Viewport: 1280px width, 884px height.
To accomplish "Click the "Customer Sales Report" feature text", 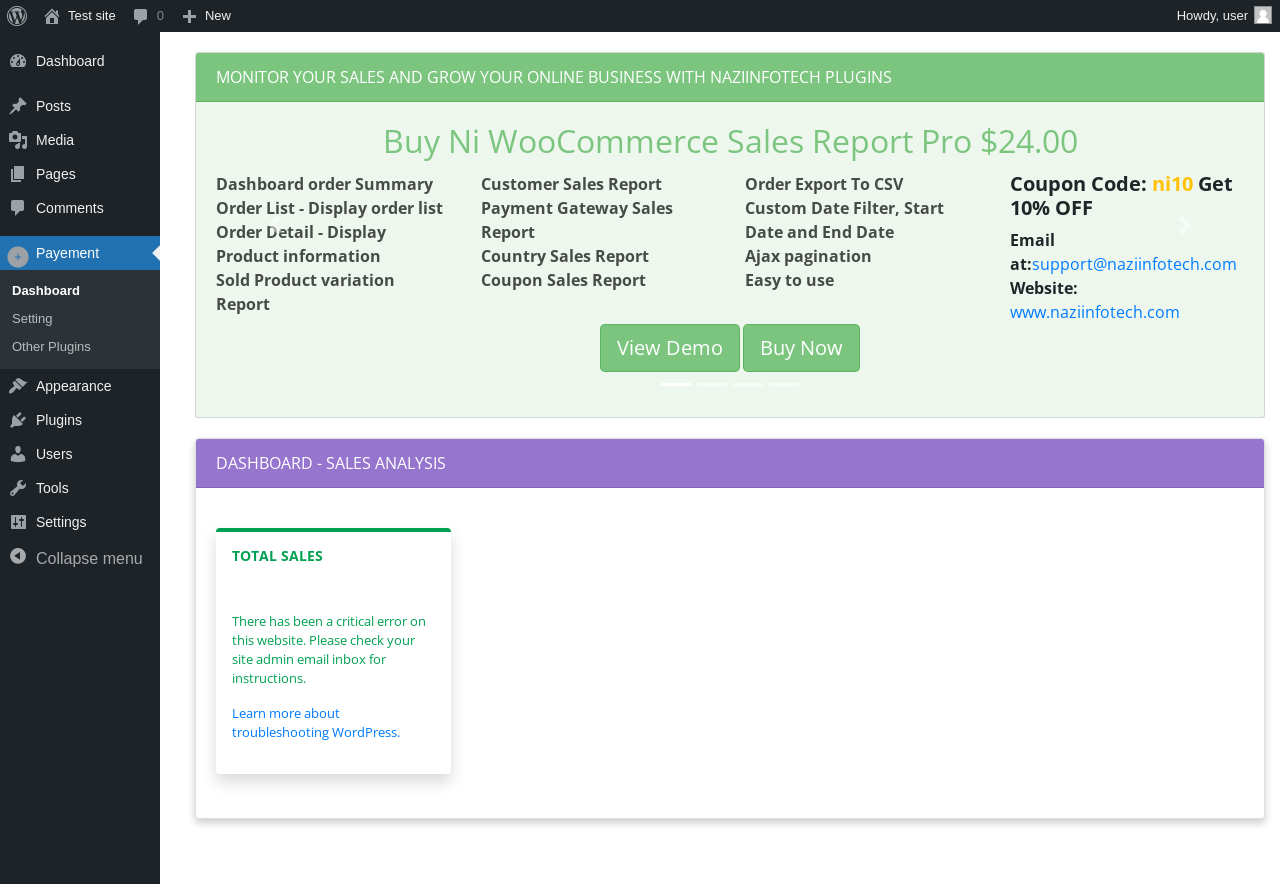I will [x=571, y=184].
